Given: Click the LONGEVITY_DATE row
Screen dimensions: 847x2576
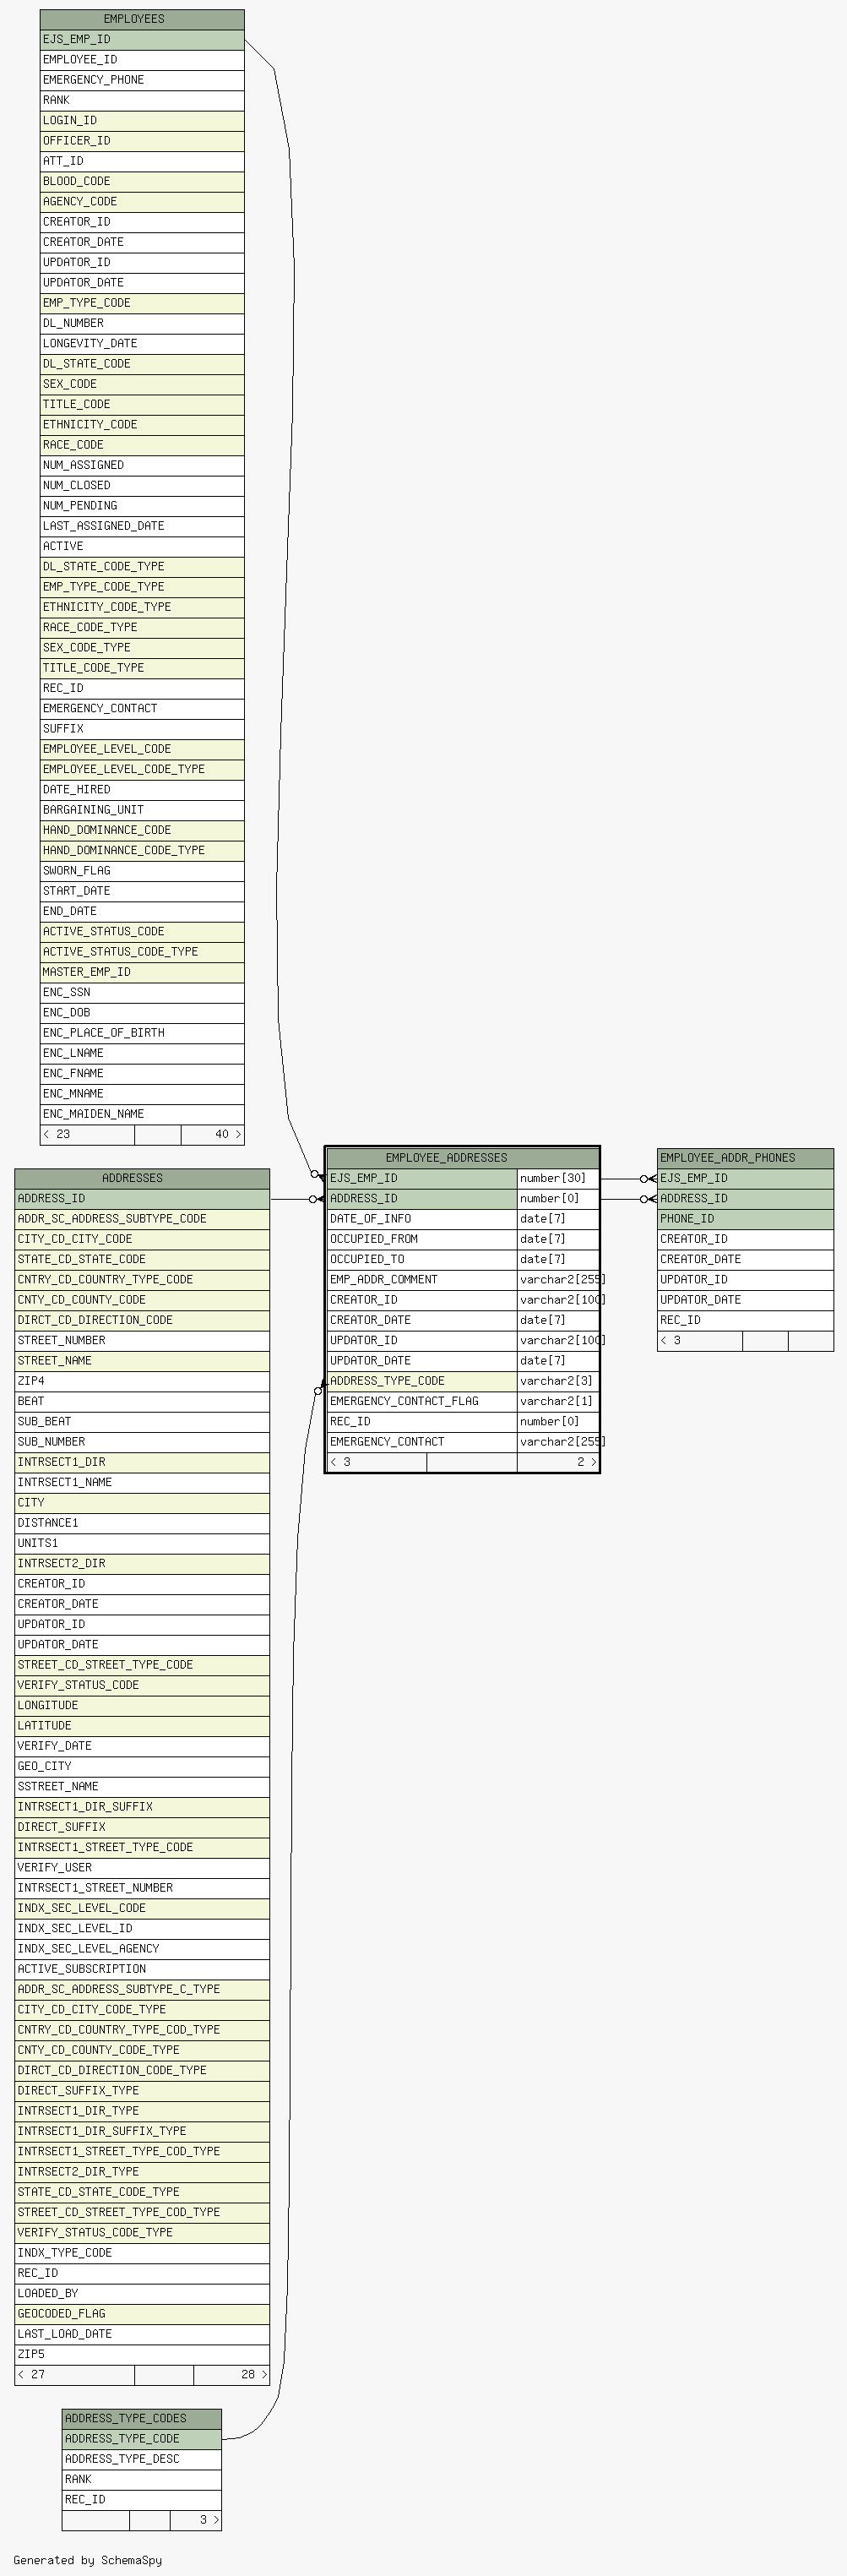Looking at the screenshot, I should (142, 344).
